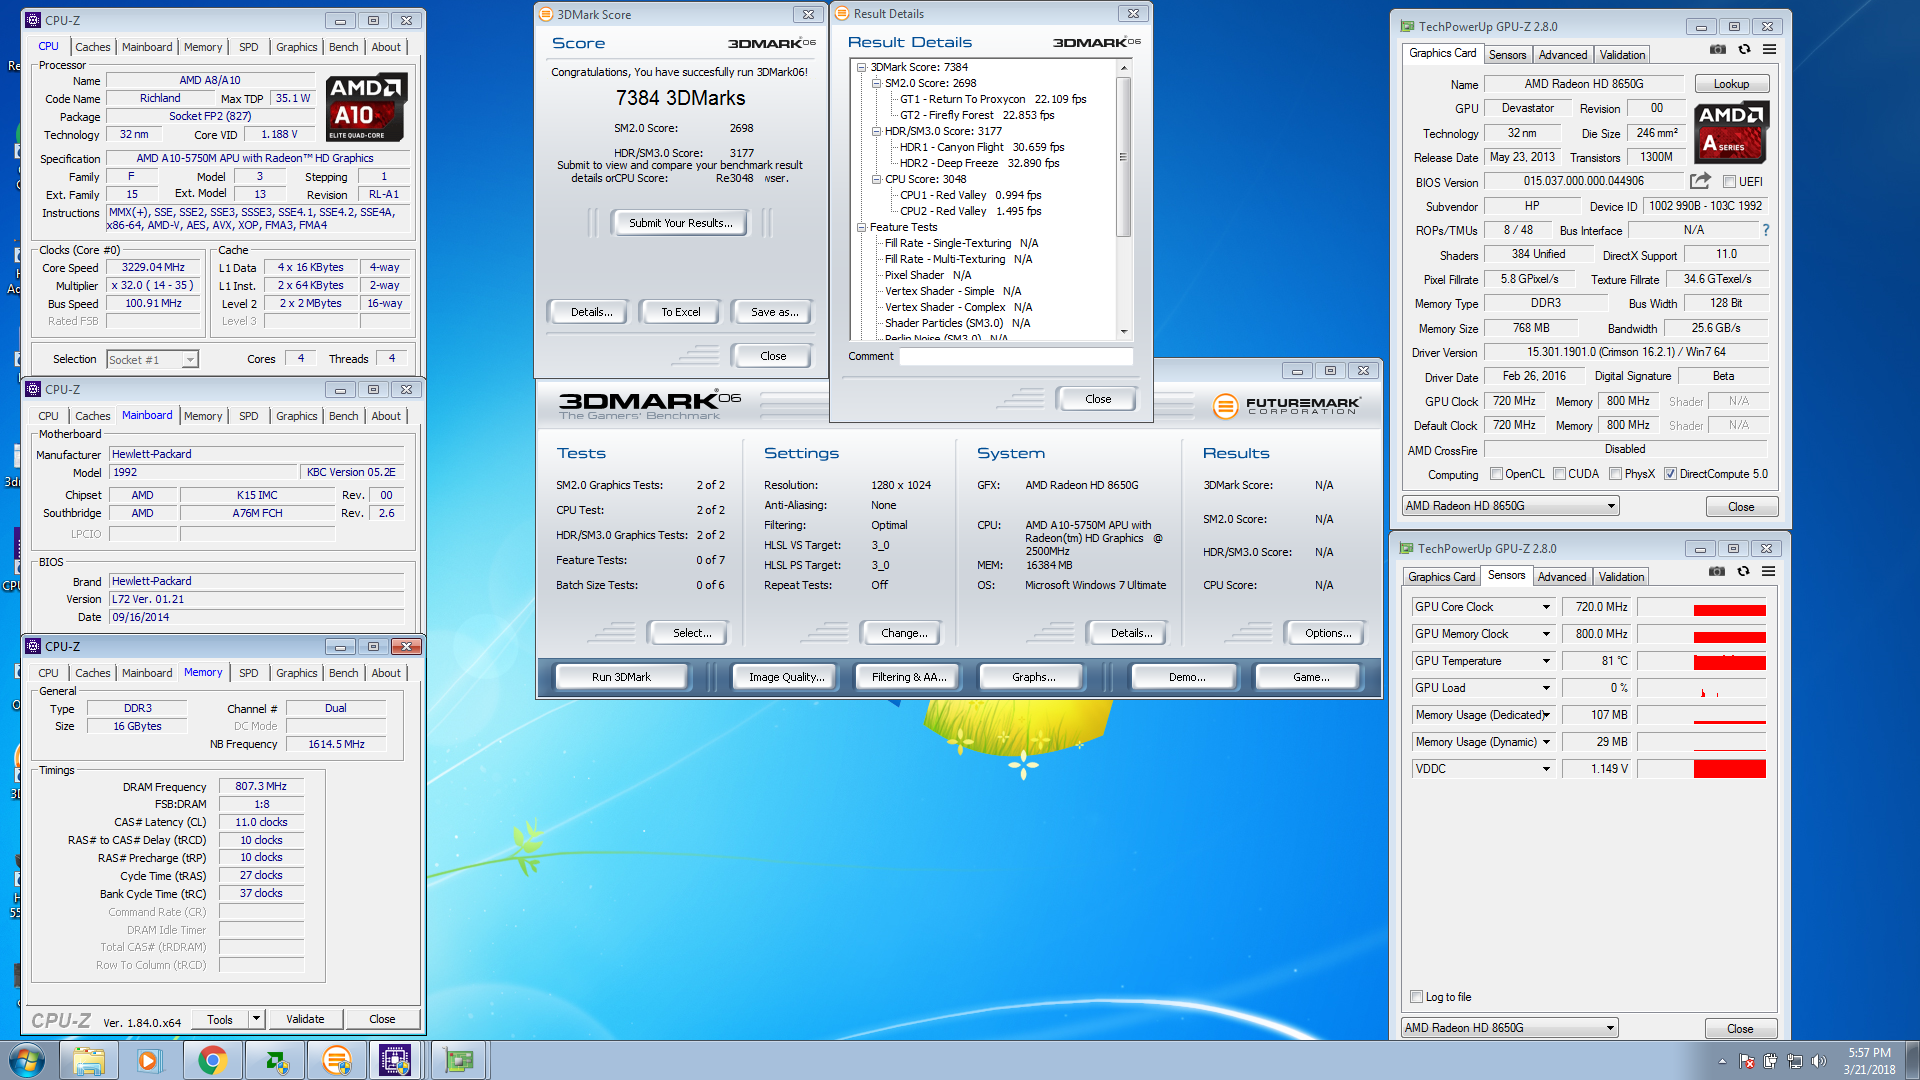Click refresh icon in GPU-Z Sensors window
This screenshot has height=1080, width=1920.
tap(1743, 571)
